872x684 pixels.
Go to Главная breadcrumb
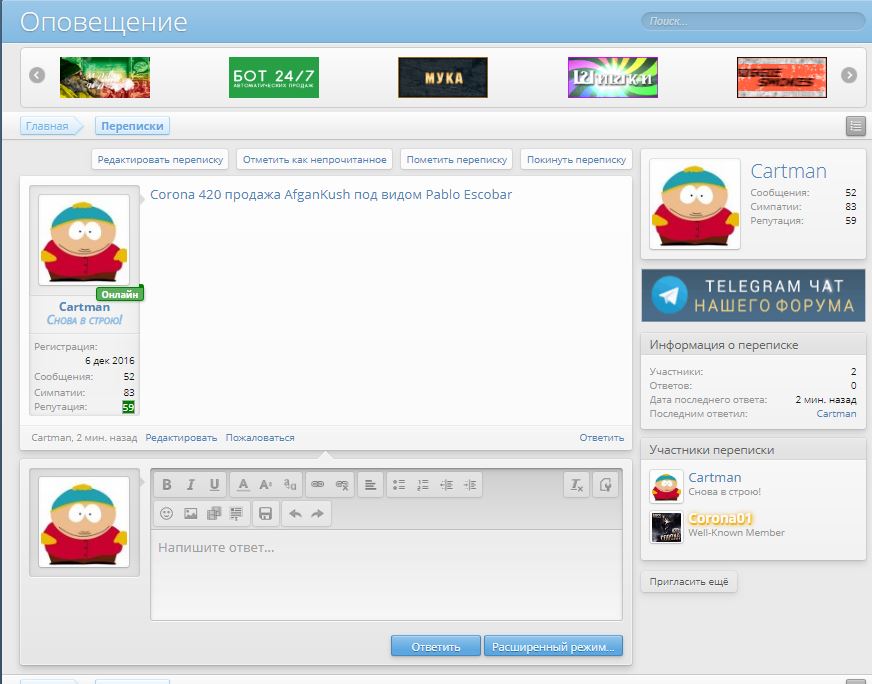(47, 126)
